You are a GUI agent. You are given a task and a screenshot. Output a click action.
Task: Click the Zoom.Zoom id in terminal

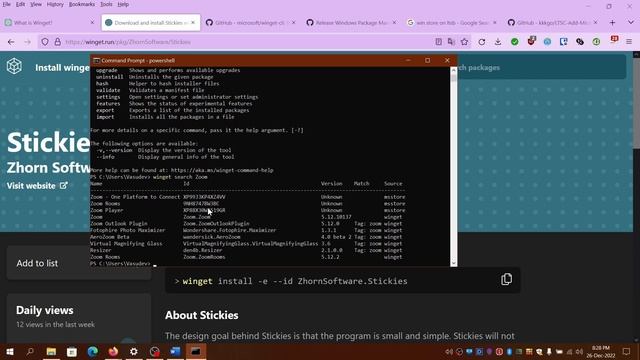[x=197, y=217]
